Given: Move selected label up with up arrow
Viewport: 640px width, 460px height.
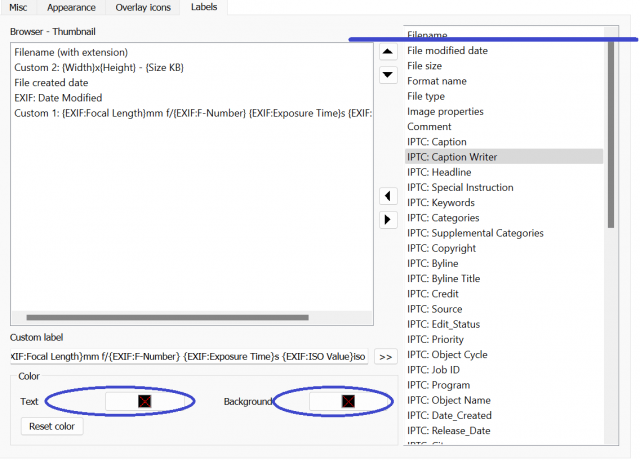Looking at the screenshot, I should pyautogui.click(x=388, y=51).
